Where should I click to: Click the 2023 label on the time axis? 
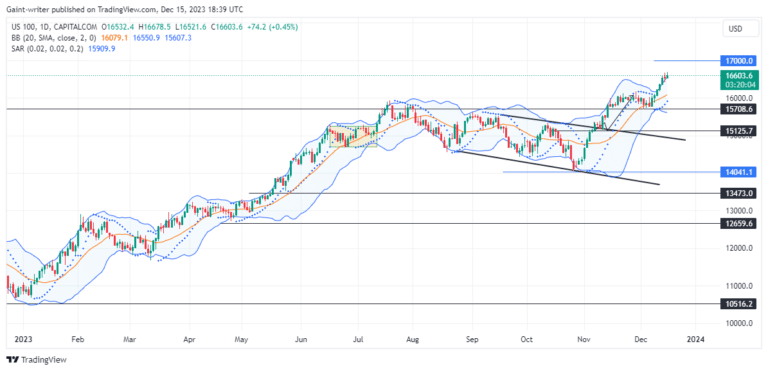[x=23, y=339]
